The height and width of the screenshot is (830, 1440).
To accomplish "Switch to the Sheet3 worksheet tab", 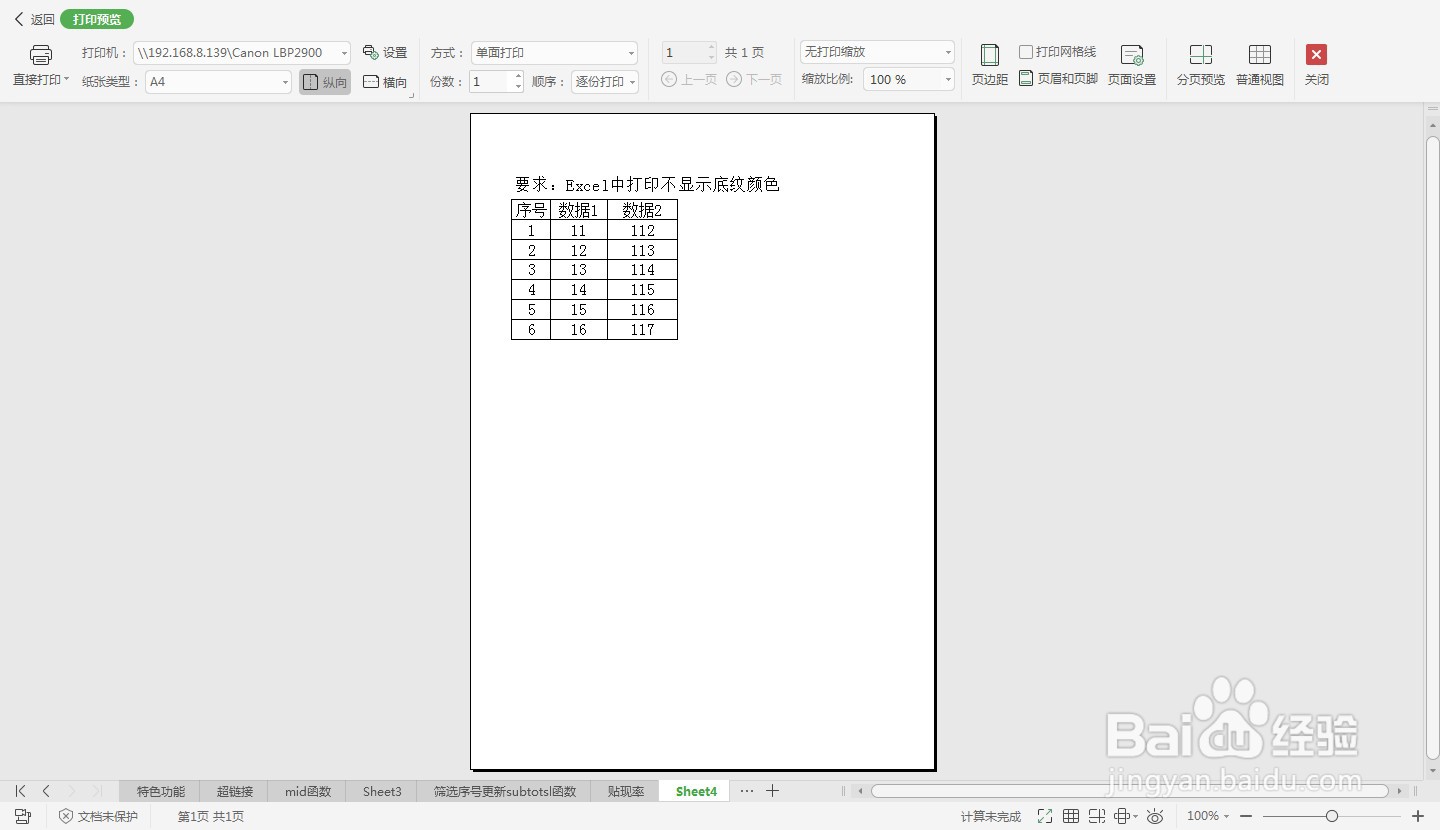I will click(381, 790).
